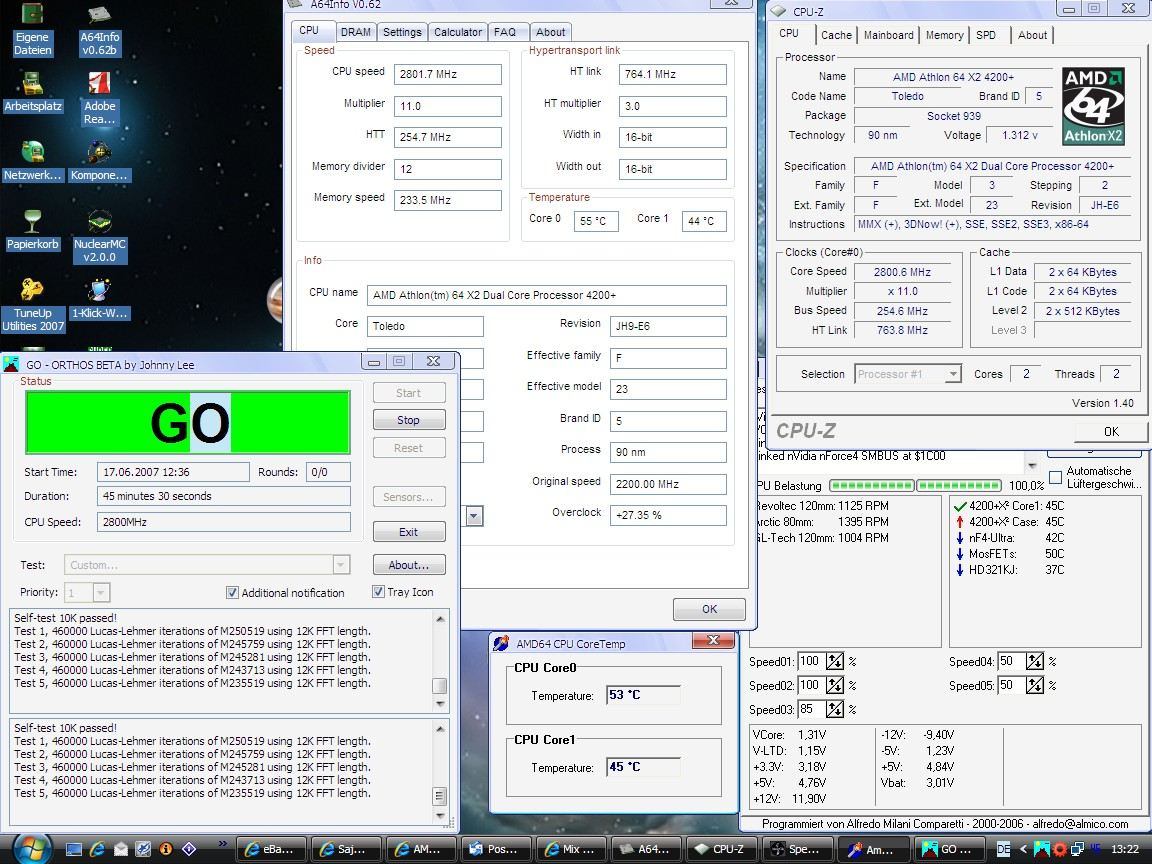Expand the quick launch overflow chevron
The height and width of the screenshot is (864, 1152).
[x=223, y=843]
